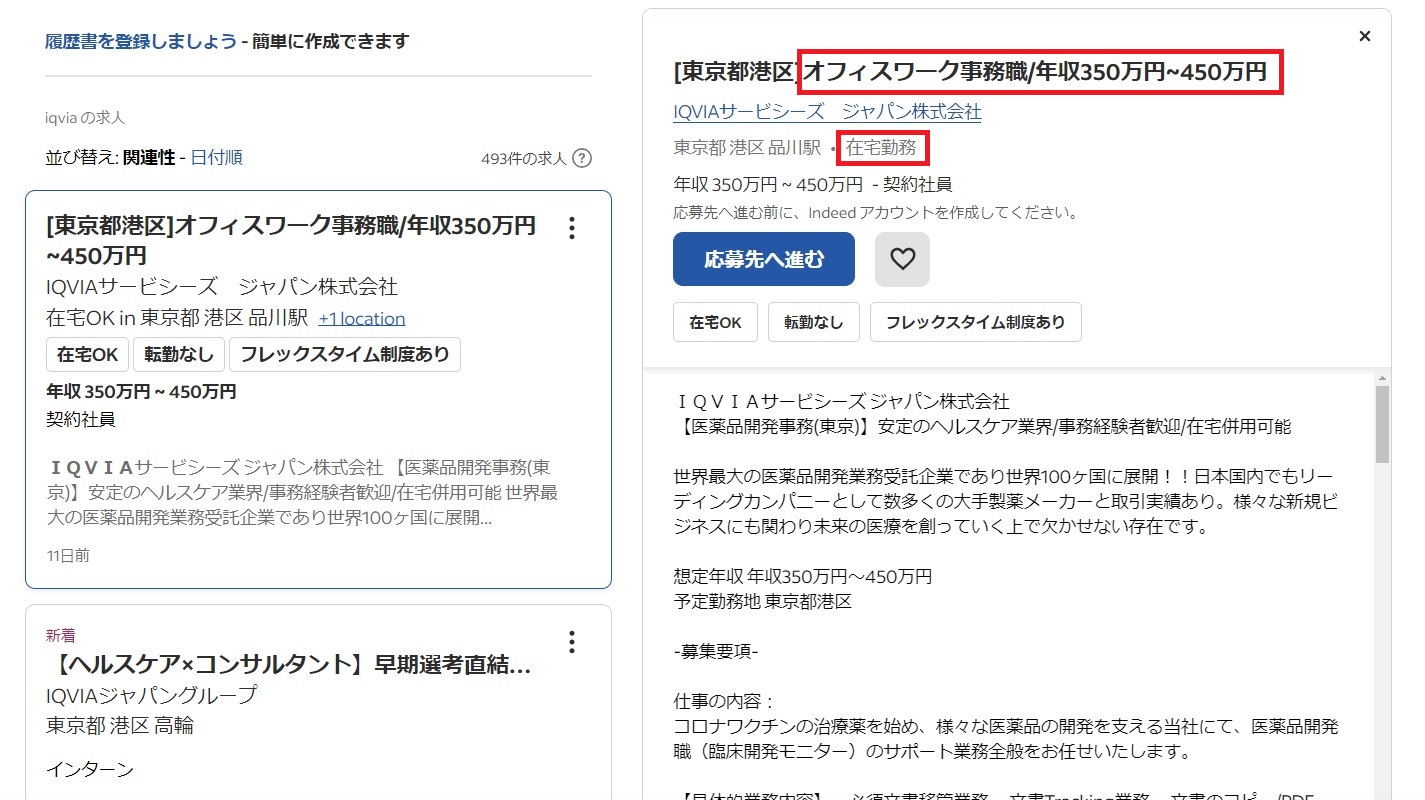Click 契約社員 text in first card
1425x800 pixels.
[x=81, y=419]
